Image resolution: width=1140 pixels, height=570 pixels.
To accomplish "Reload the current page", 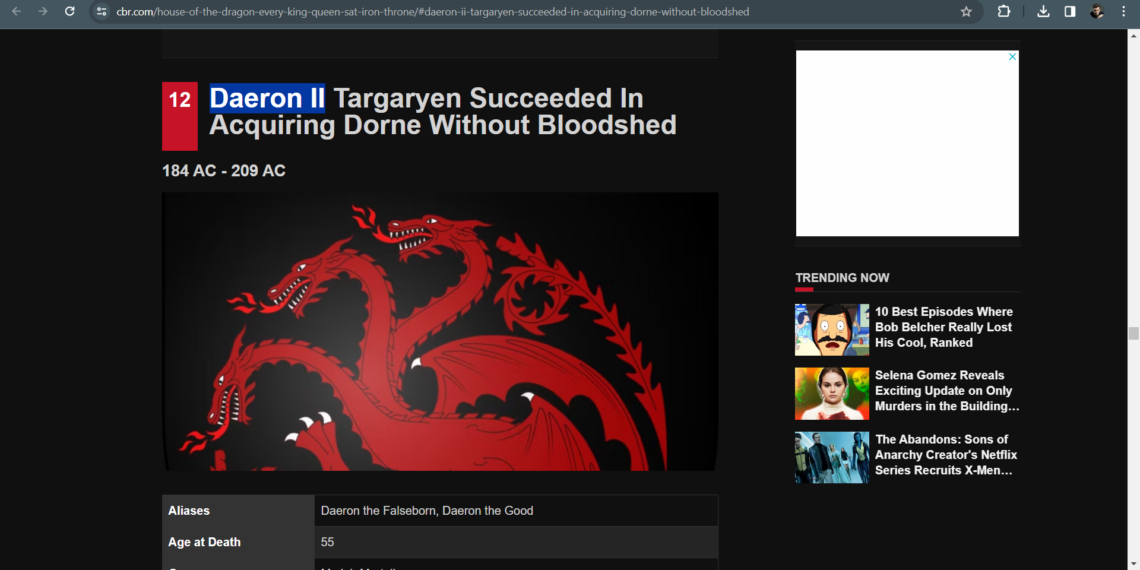I will (70, 12).
